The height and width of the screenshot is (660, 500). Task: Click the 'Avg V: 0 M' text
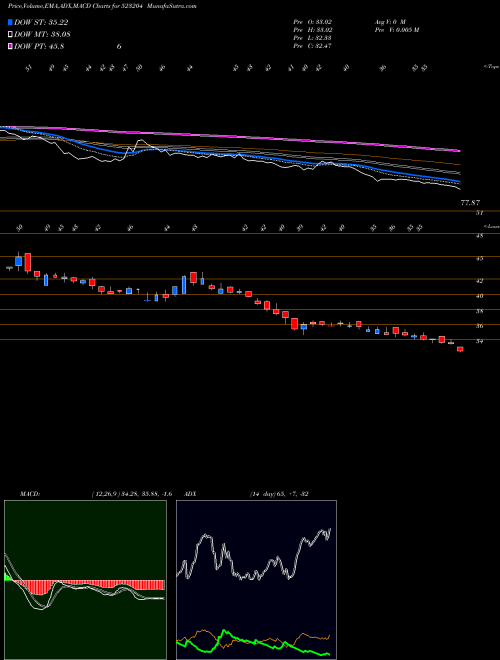click(390, 21)
